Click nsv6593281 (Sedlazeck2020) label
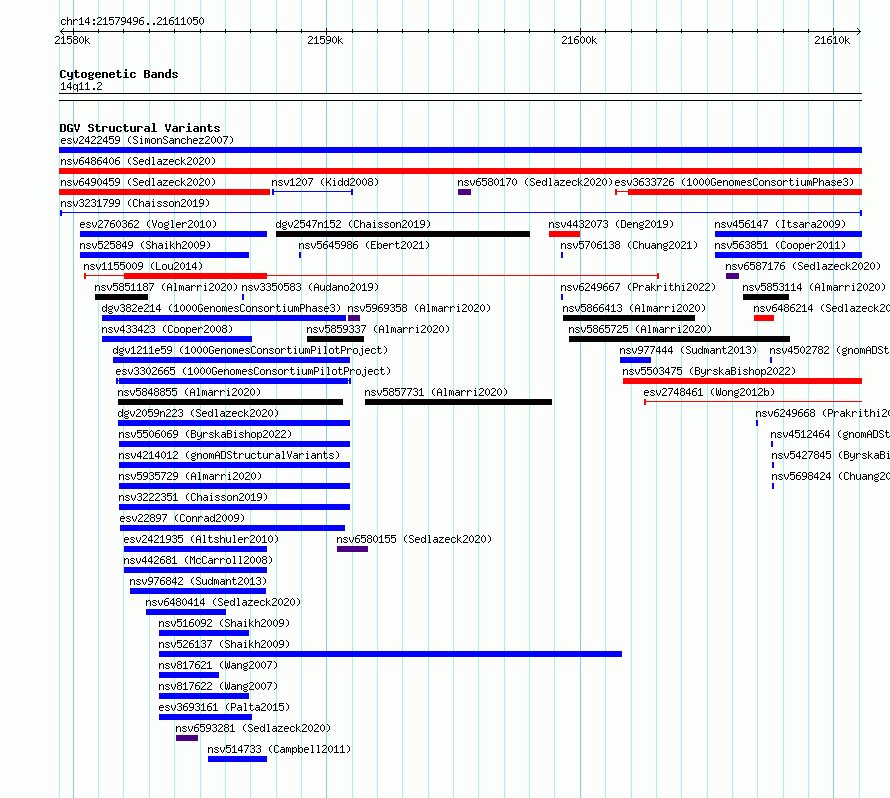 coord(253,728)
